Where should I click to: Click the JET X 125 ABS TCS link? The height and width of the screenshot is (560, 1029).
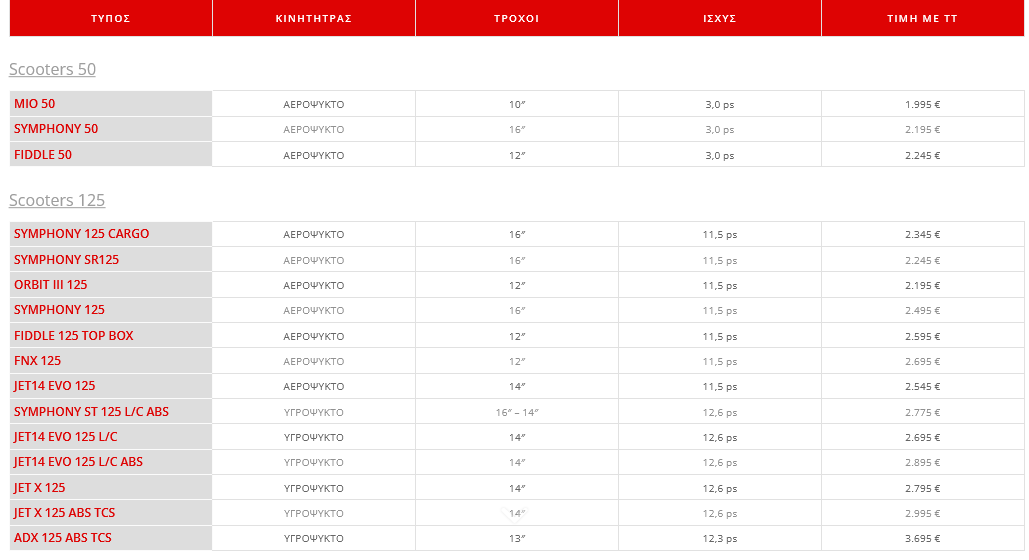64,513
